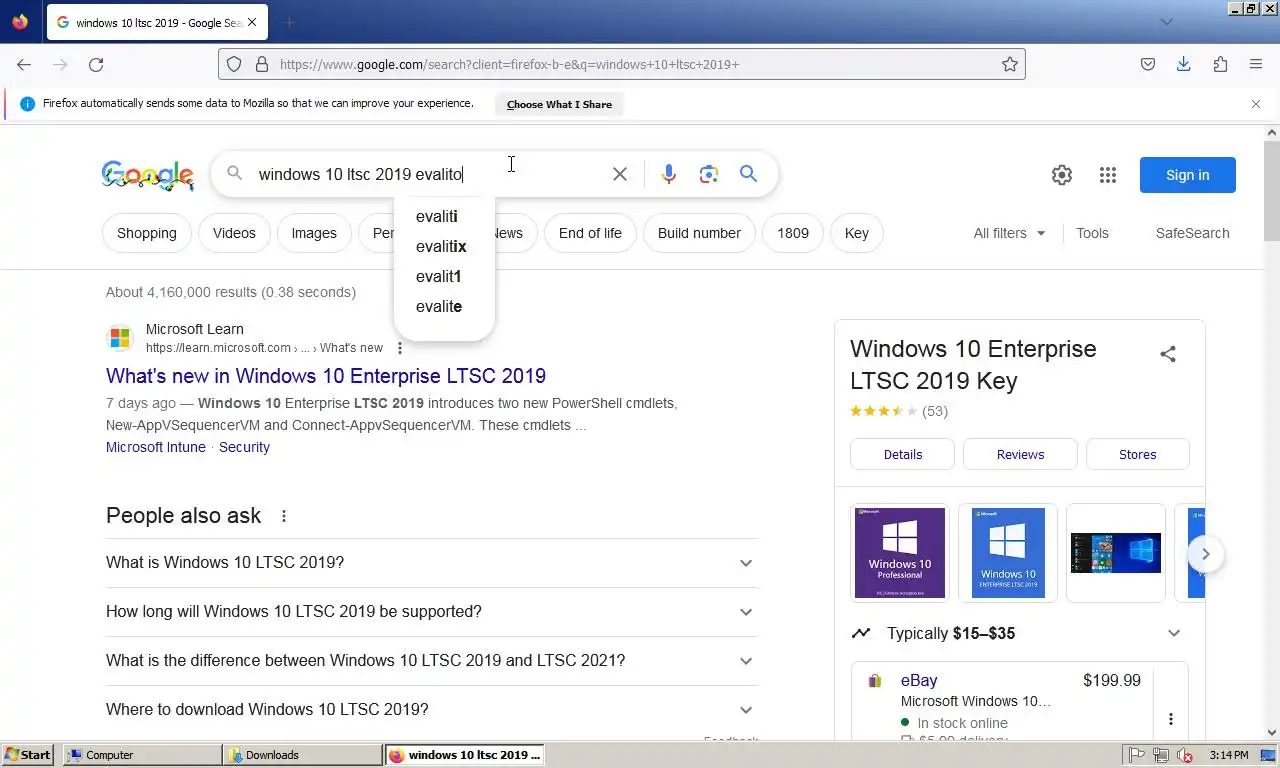Expand Where to download Windows 10 LTSC 2019

click(x=432, y=710)
